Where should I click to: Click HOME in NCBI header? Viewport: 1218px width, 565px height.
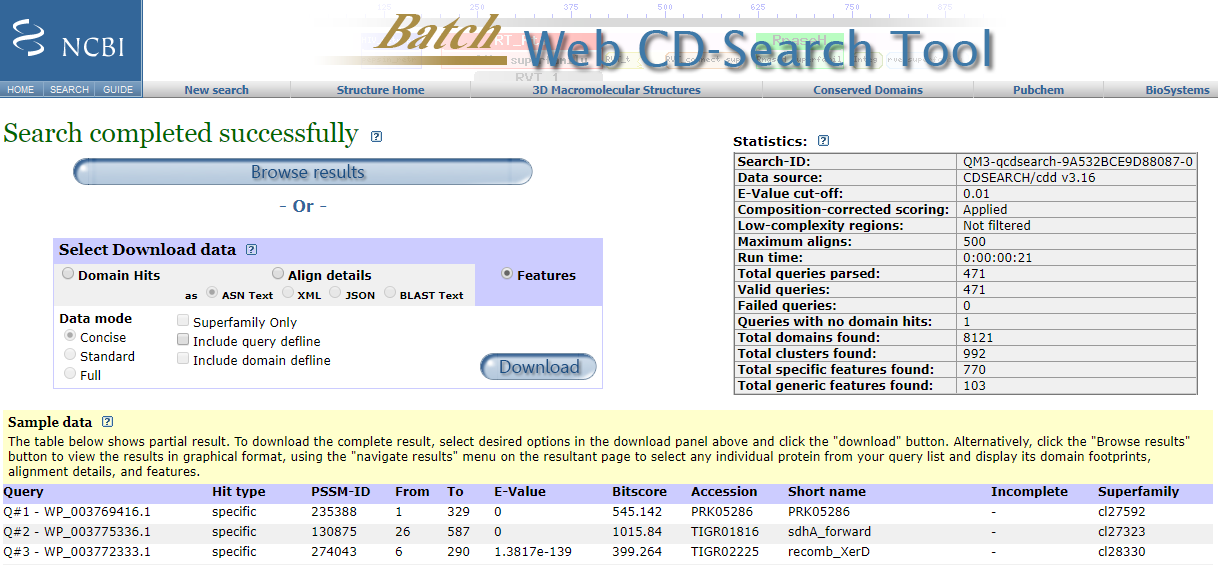coord(20,90)
